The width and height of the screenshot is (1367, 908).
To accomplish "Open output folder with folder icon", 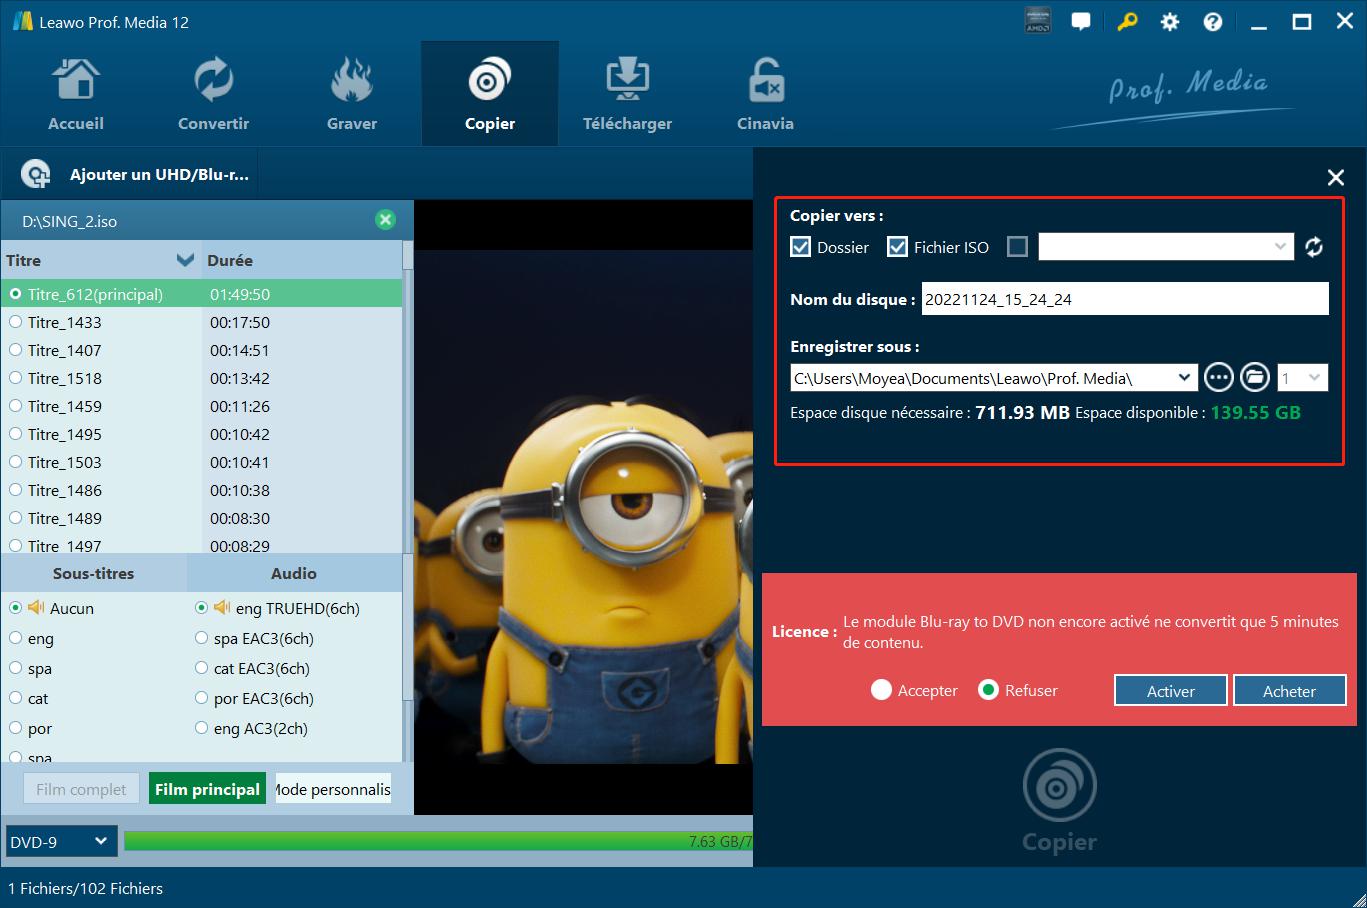I will click(x=1254, y=378).
